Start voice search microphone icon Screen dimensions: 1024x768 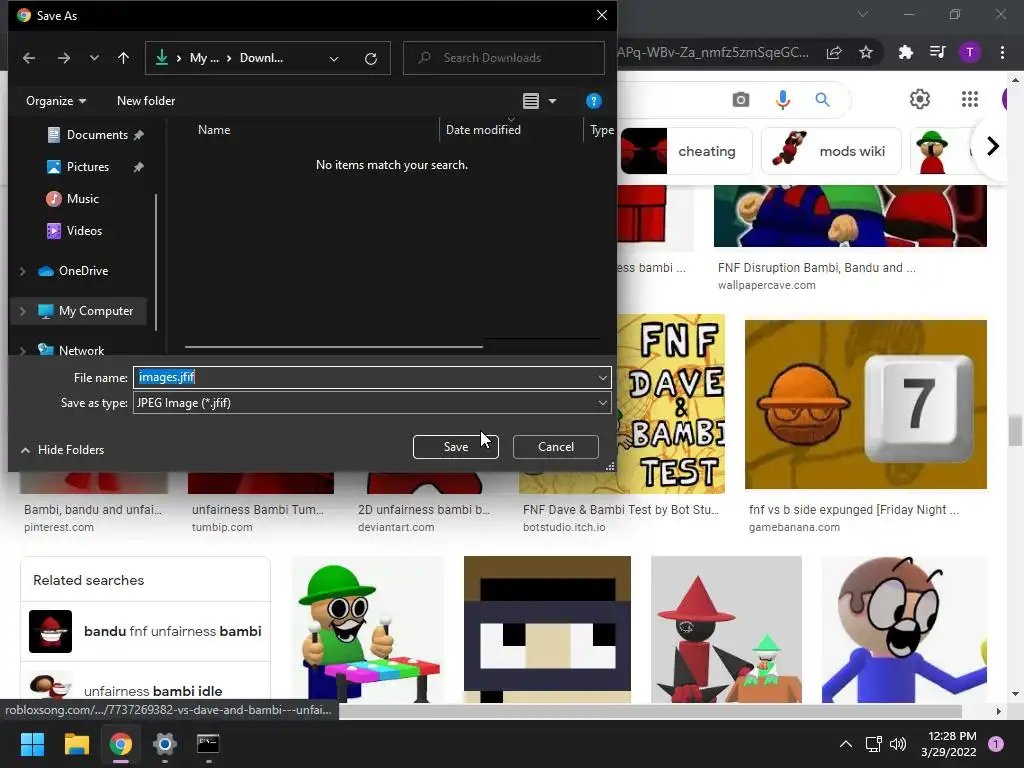(782, 99)
